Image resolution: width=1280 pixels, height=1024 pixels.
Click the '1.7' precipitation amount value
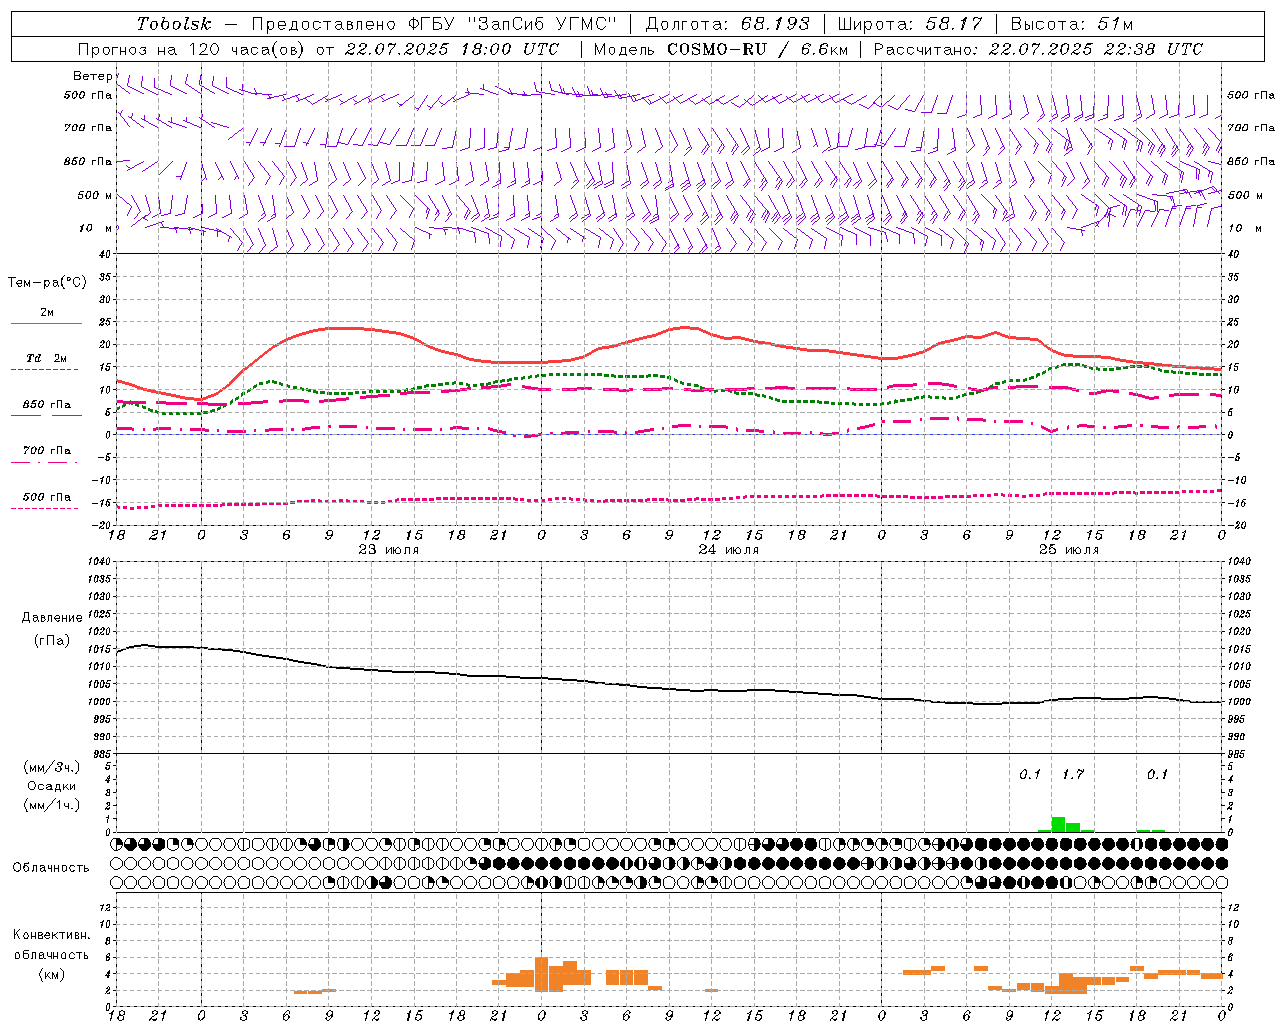(x=1073, y=775)
